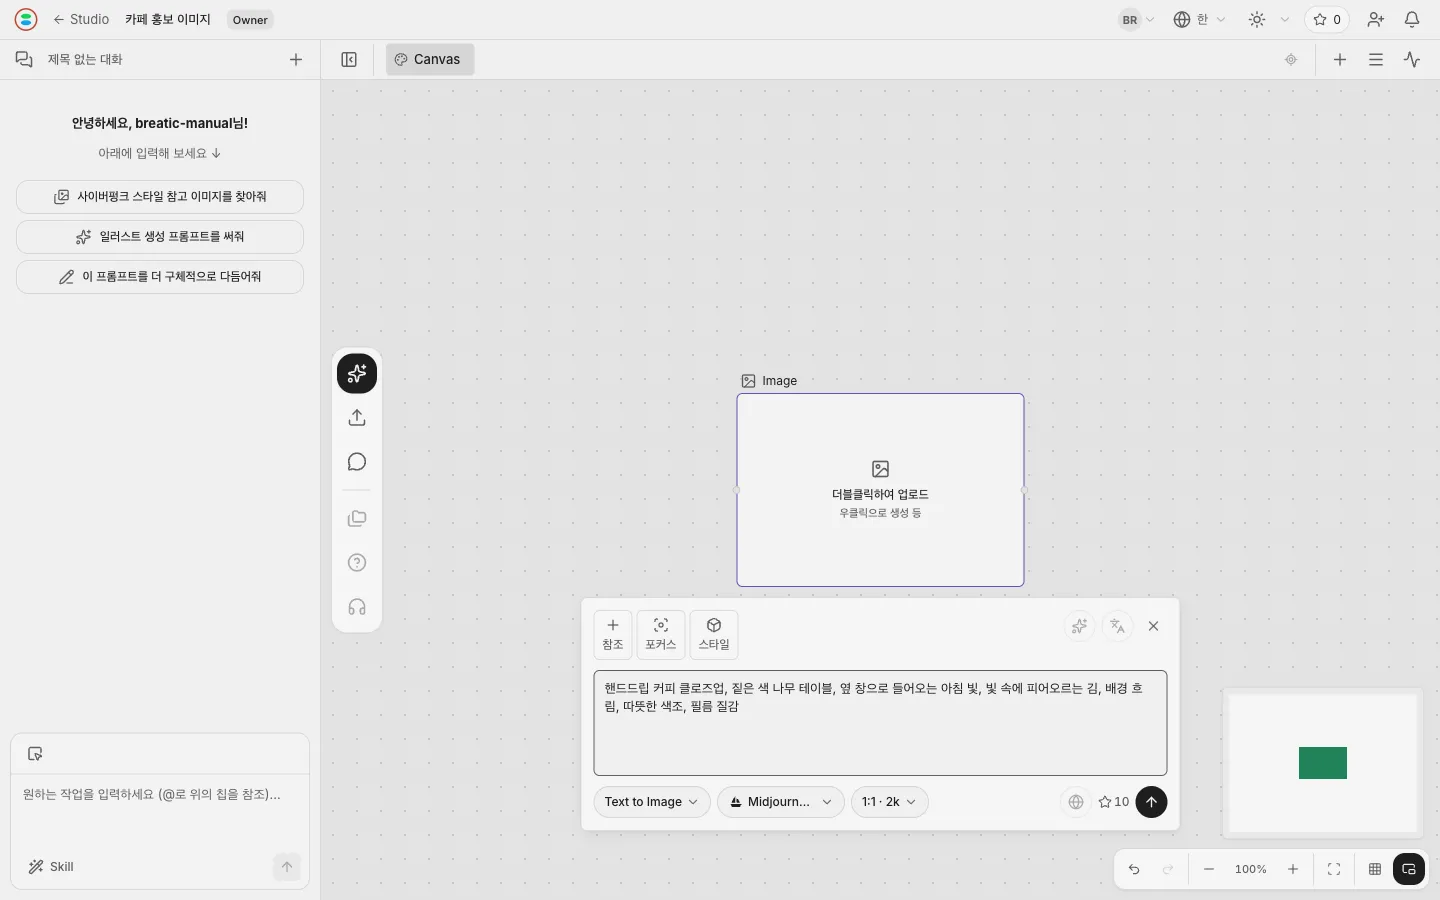Click the Image node label
The height and width of the screenshot is (900, 1440).
coord(769,381)
